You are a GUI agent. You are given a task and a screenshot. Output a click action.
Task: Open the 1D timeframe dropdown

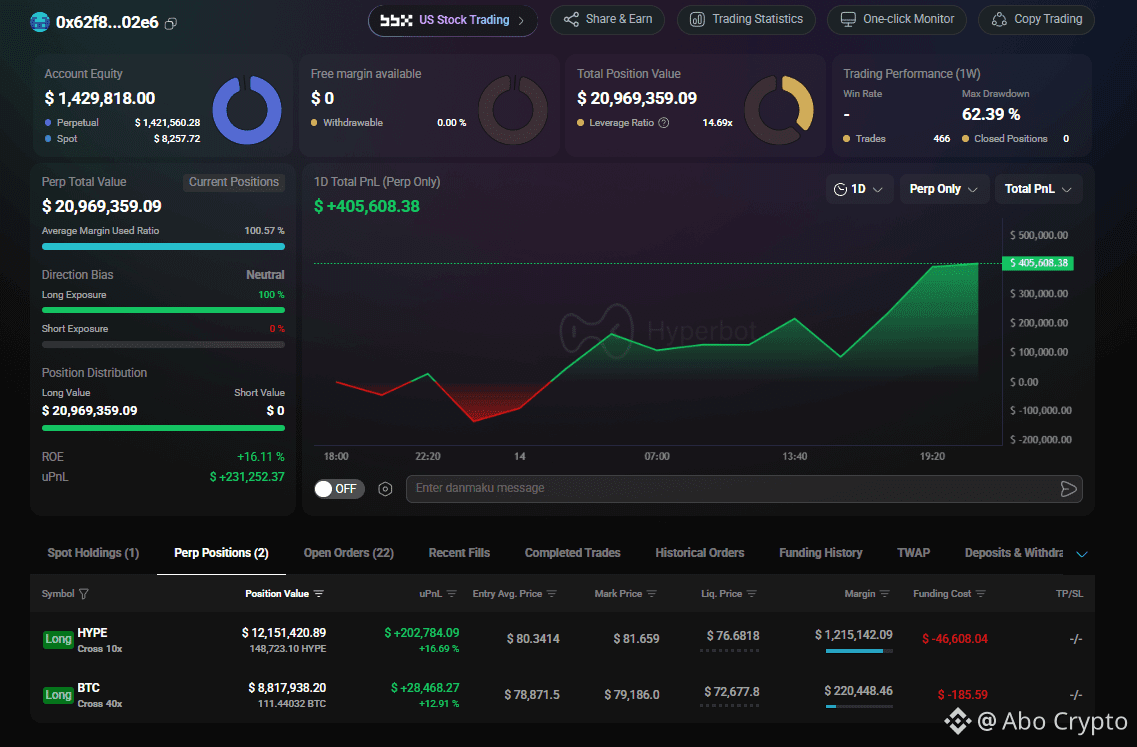[859, 189]
